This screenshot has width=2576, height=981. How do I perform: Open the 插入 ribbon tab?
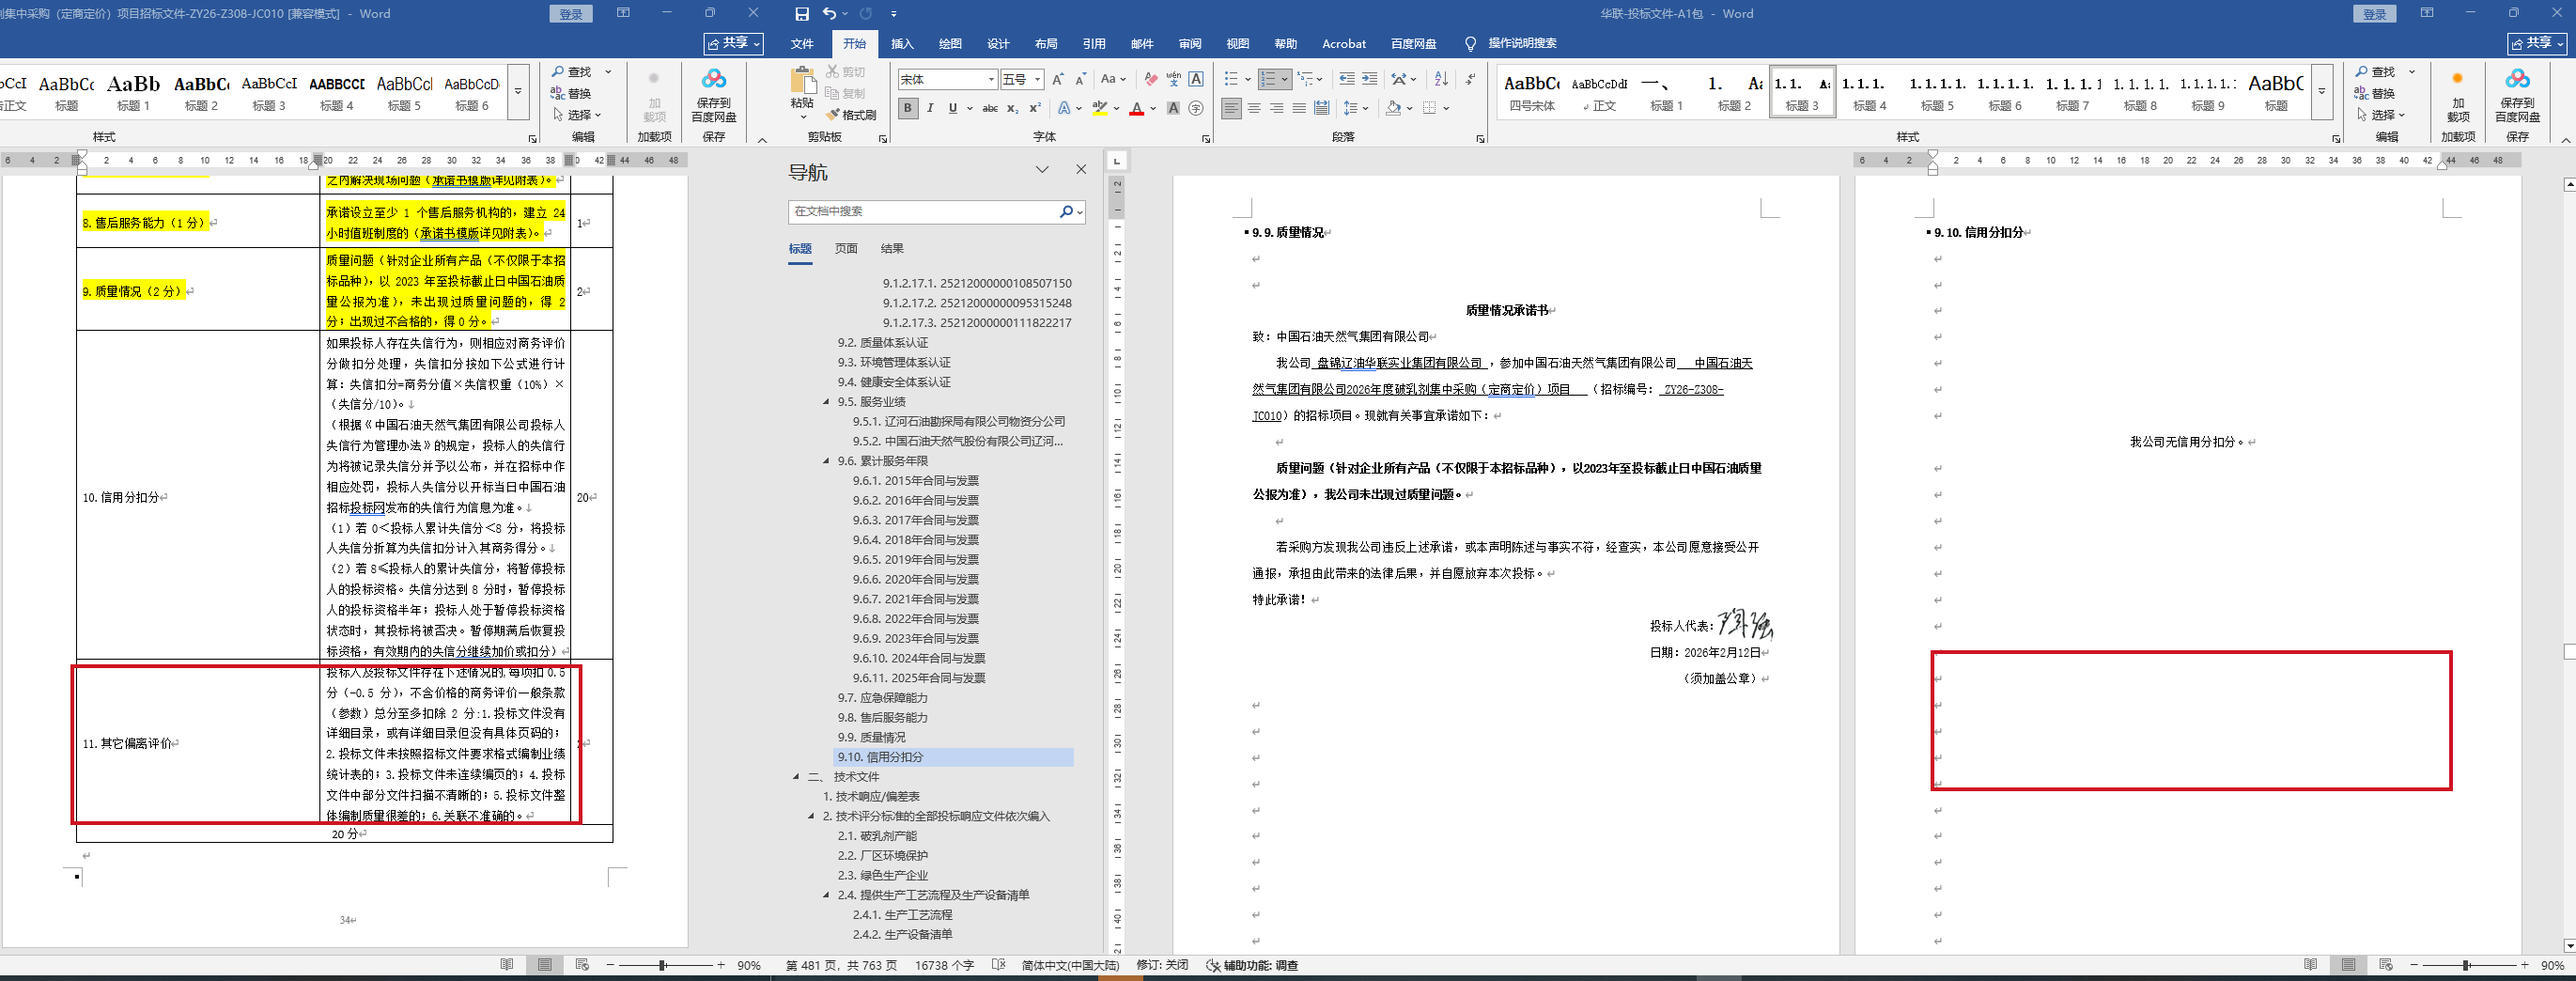pyautogui.click(x=902, y=44)
